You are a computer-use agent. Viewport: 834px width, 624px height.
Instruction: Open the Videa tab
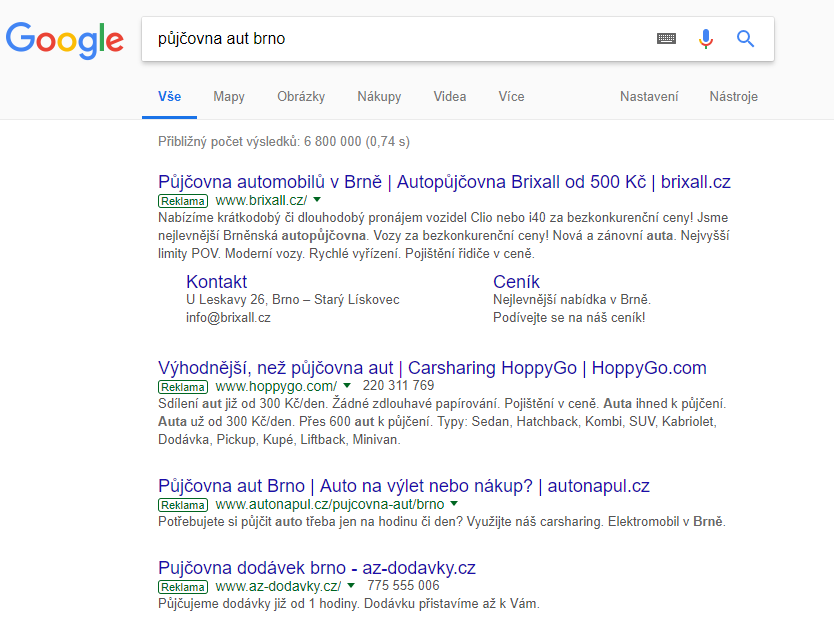coord(449,96)
